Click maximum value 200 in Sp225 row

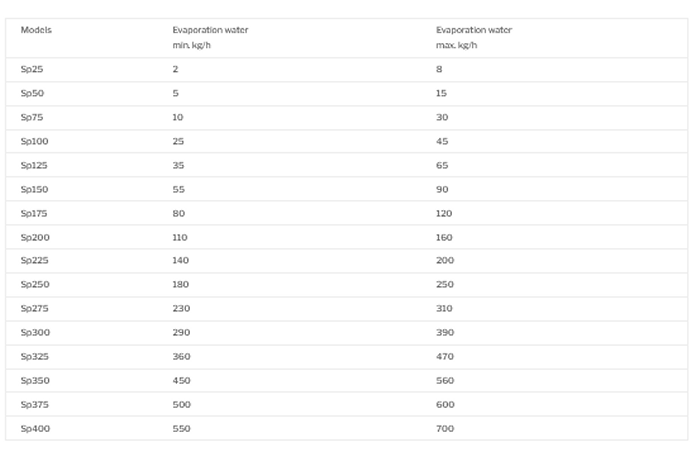point(444,260)
